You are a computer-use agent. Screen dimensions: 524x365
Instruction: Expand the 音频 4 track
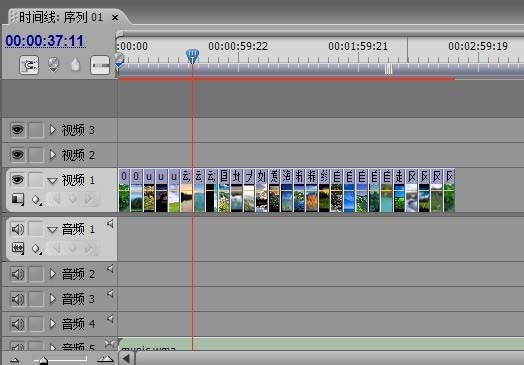pos(52,324)
